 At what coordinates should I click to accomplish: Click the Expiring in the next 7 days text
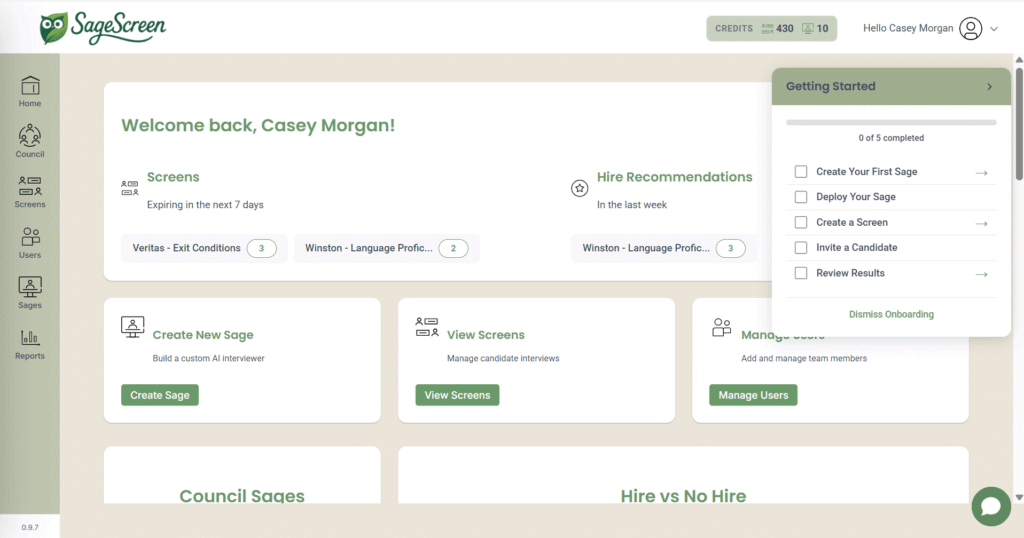205,205
